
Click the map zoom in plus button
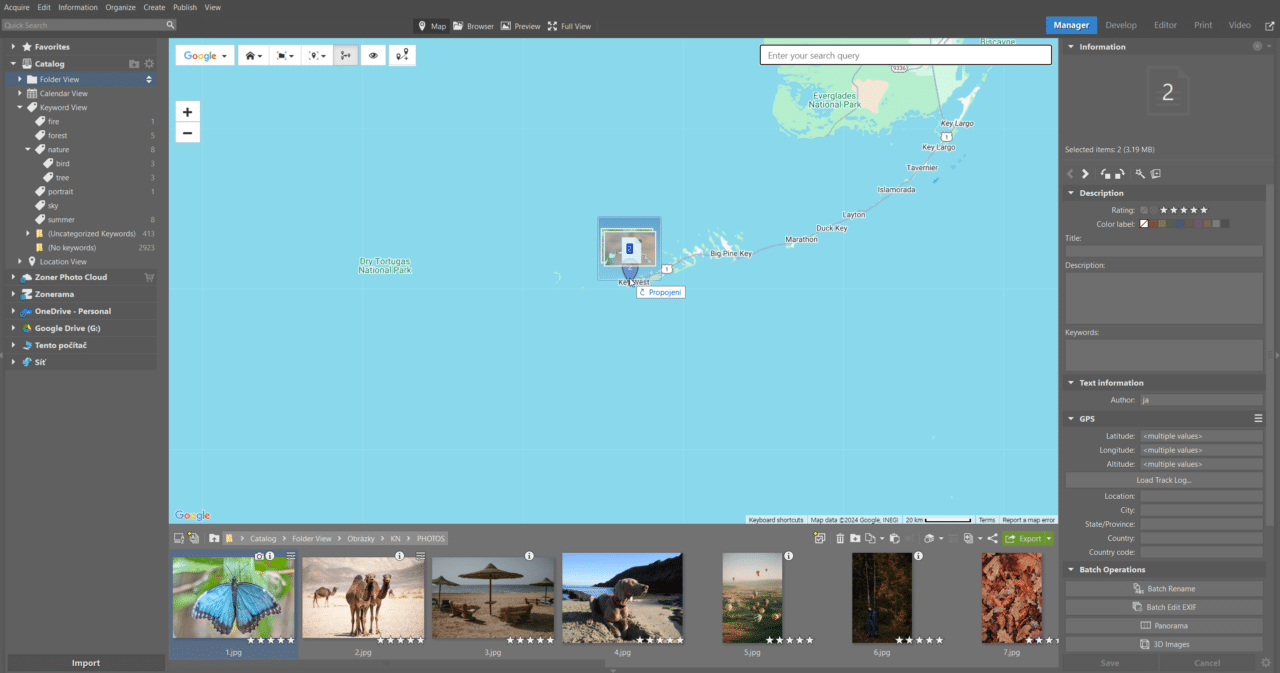[187, 111]
